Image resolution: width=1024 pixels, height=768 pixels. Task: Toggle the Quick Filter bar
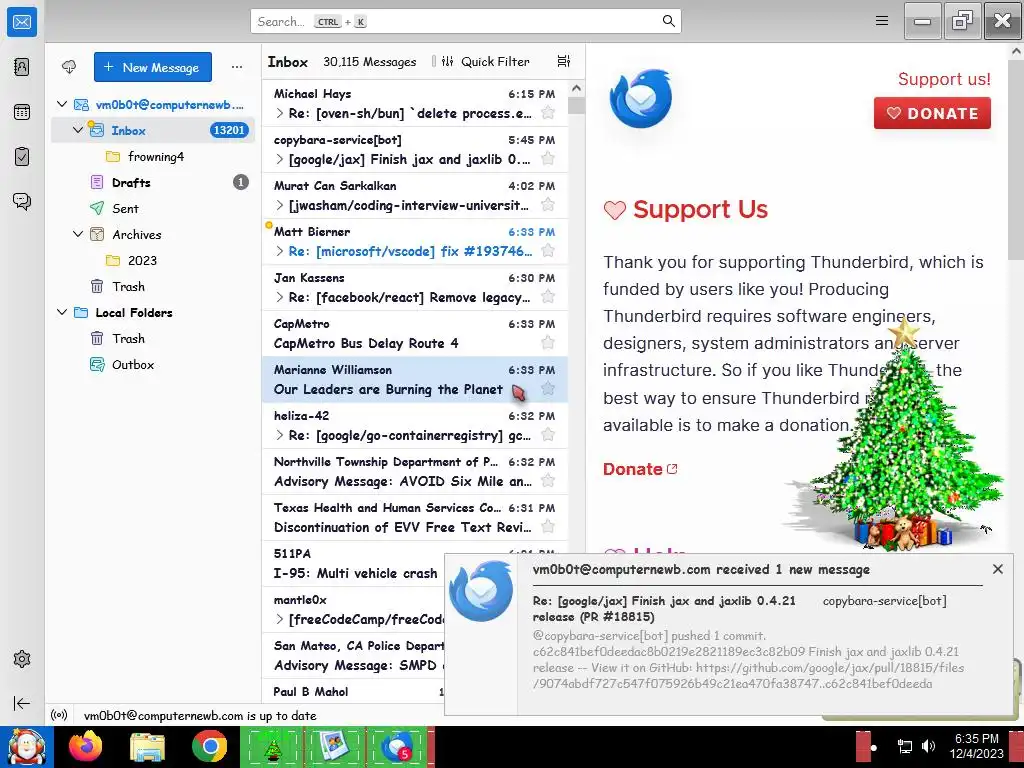(485, 61)
